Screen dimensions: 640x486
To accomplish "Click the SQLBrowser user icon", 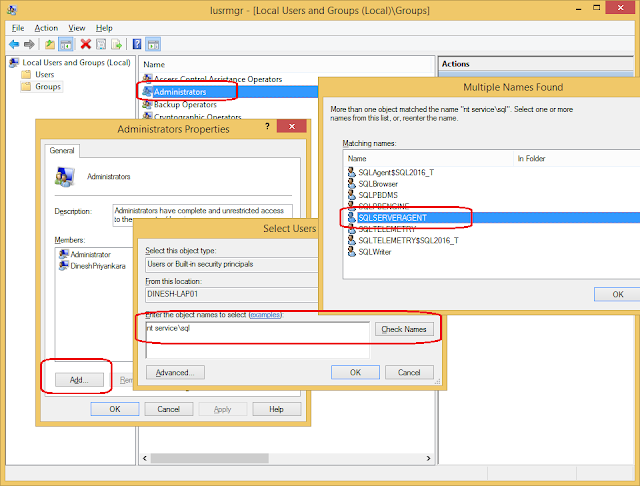I will coord(351,184).
